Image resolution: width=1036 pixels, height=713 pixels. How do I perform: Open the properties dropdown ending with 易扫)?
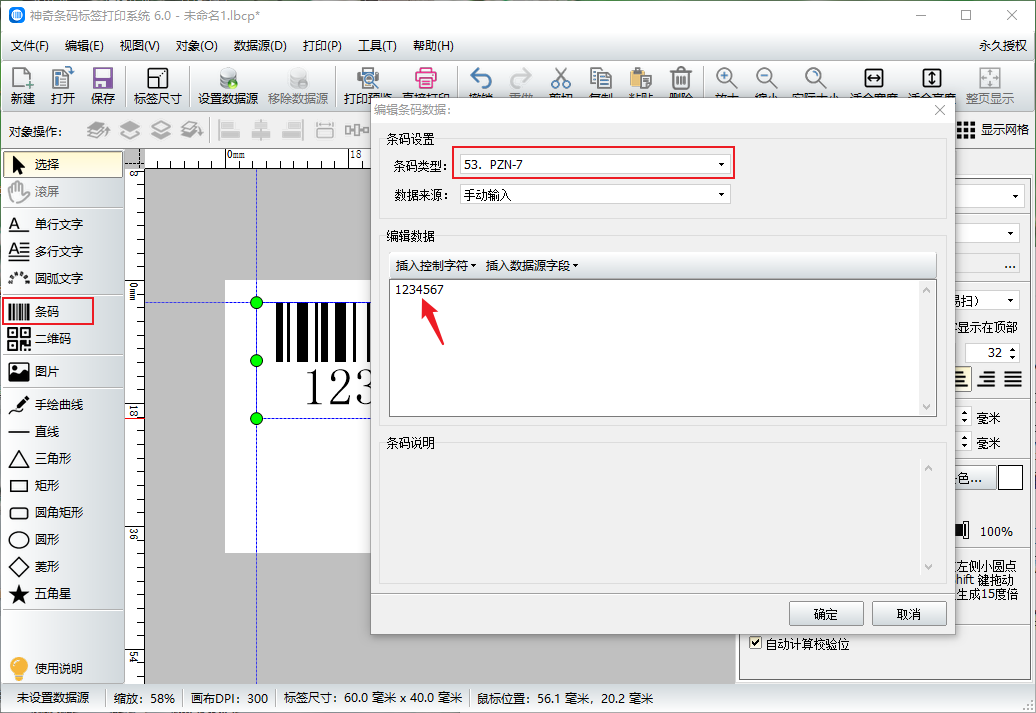pos(986,301)
